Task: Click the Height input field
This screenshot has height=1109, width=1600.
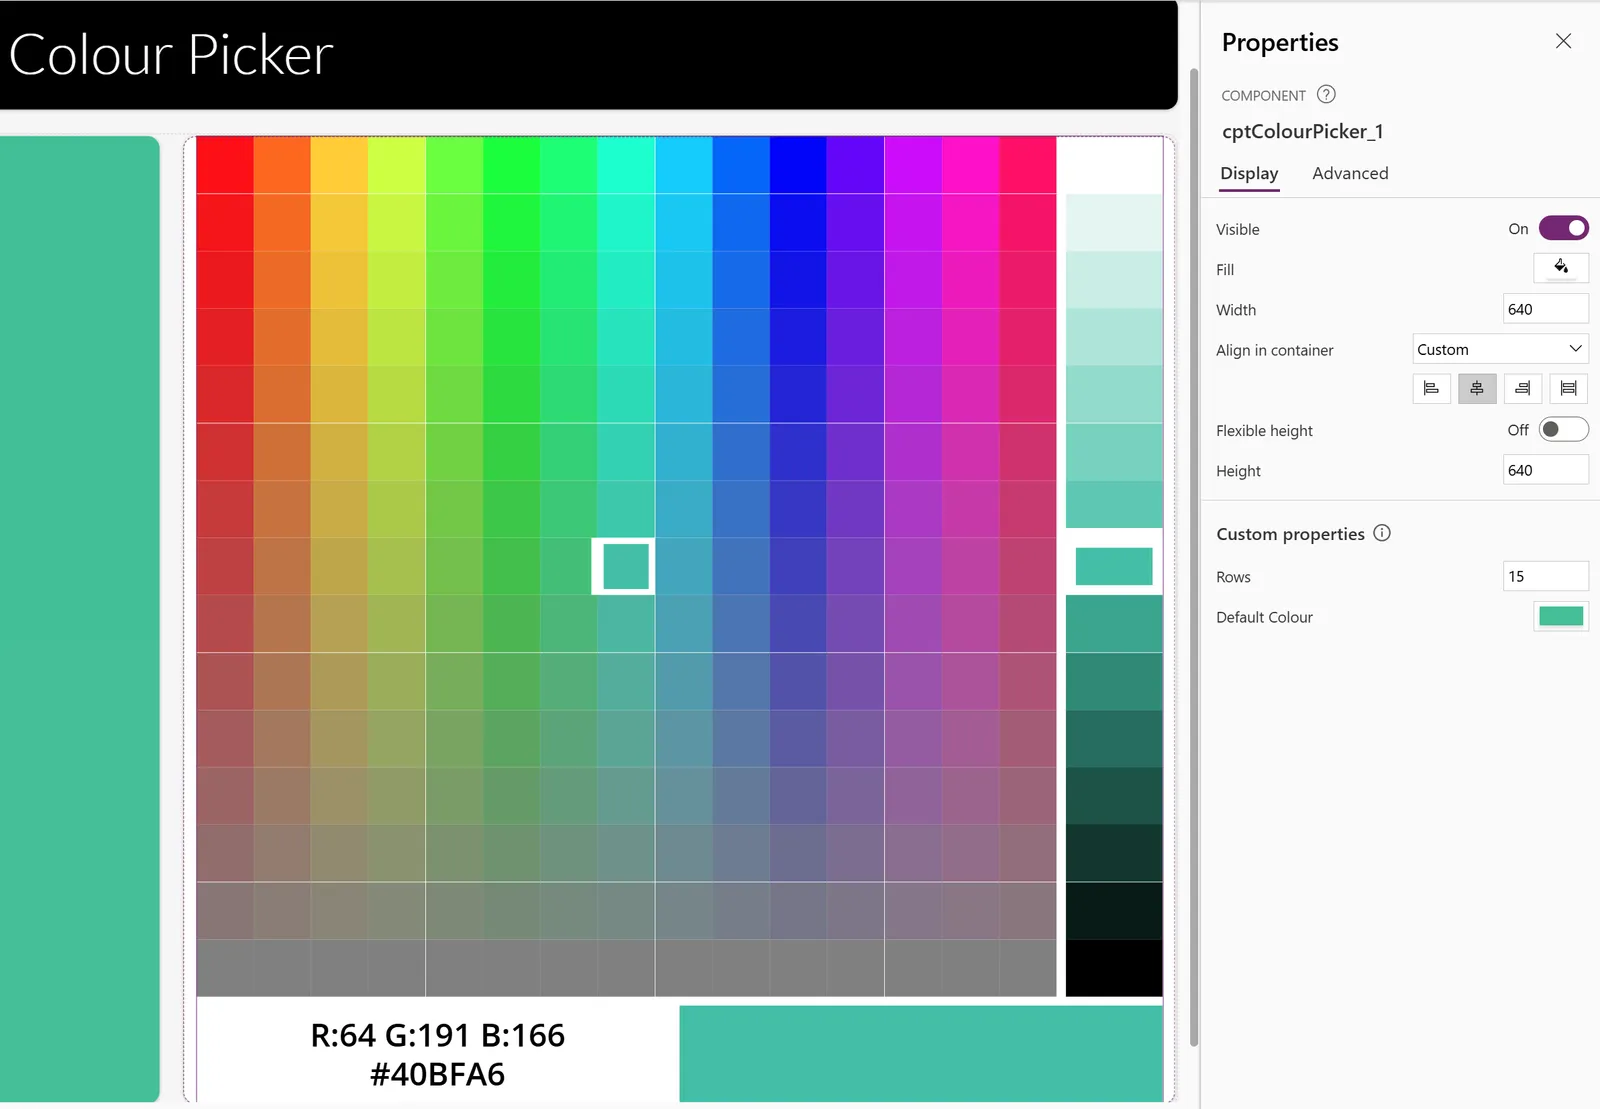Action: [x=1545, y=470]
